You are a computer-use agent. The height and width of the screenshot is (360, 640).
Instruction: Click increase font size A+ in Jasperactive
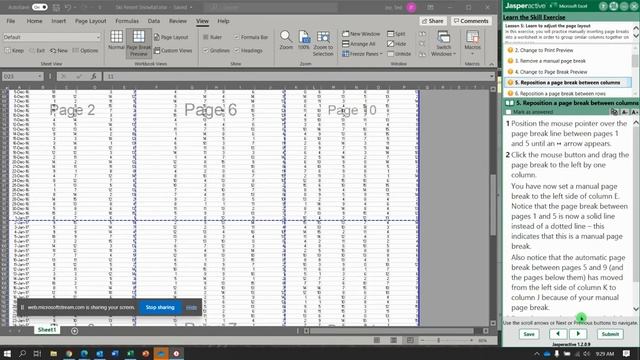[x=634, y=112]
